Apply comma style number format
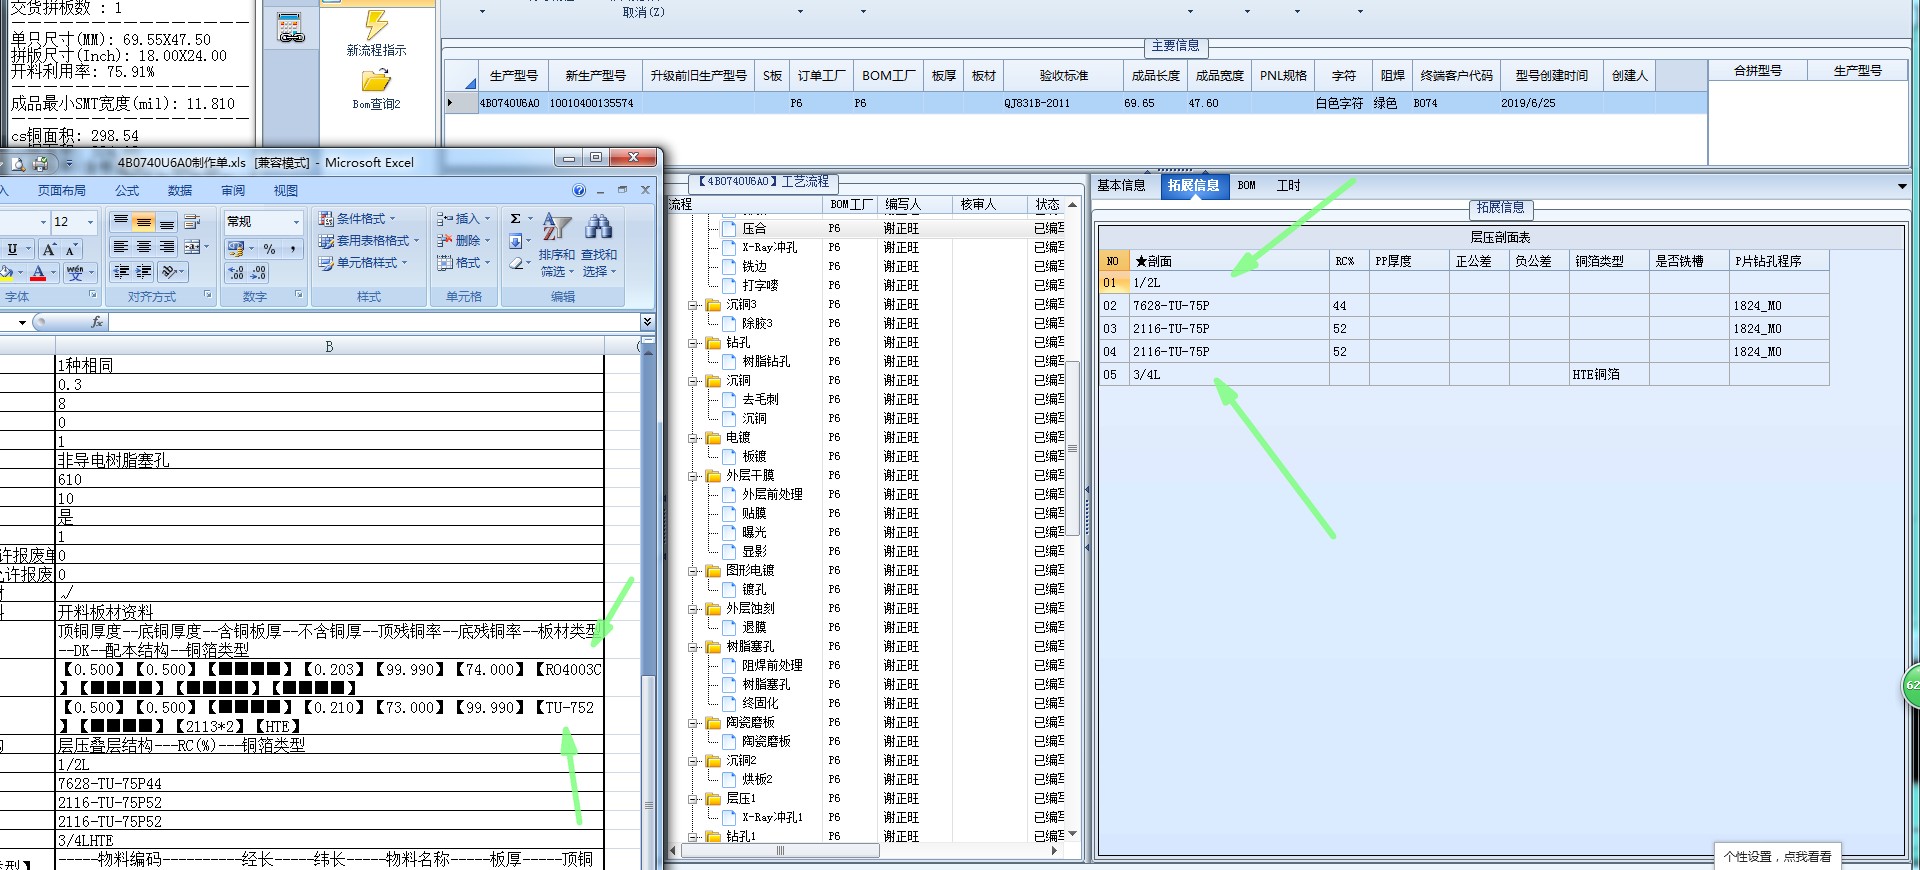This screenshot has width=1920, height=870. click(292, 248)
